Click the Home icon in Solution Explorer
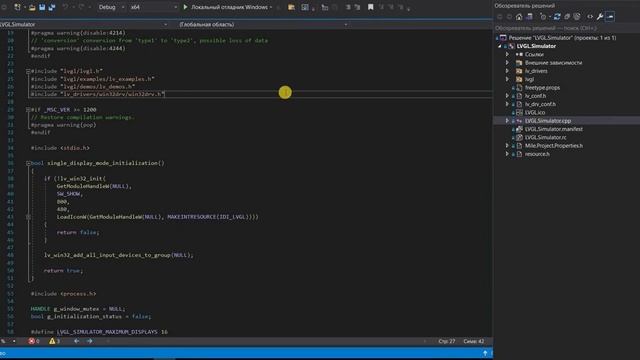 click(x=519, y=17)
